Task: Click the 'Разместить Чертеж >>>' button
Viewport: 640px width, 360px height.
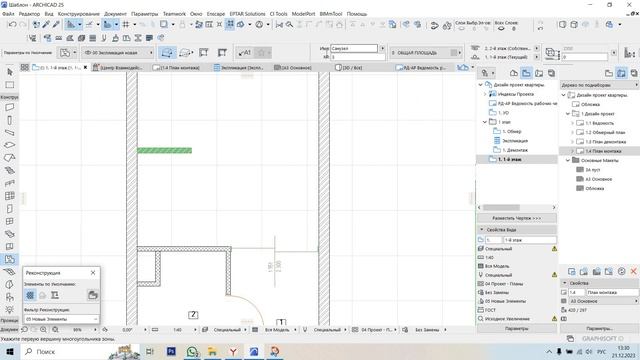Action: tap(516, 218)
